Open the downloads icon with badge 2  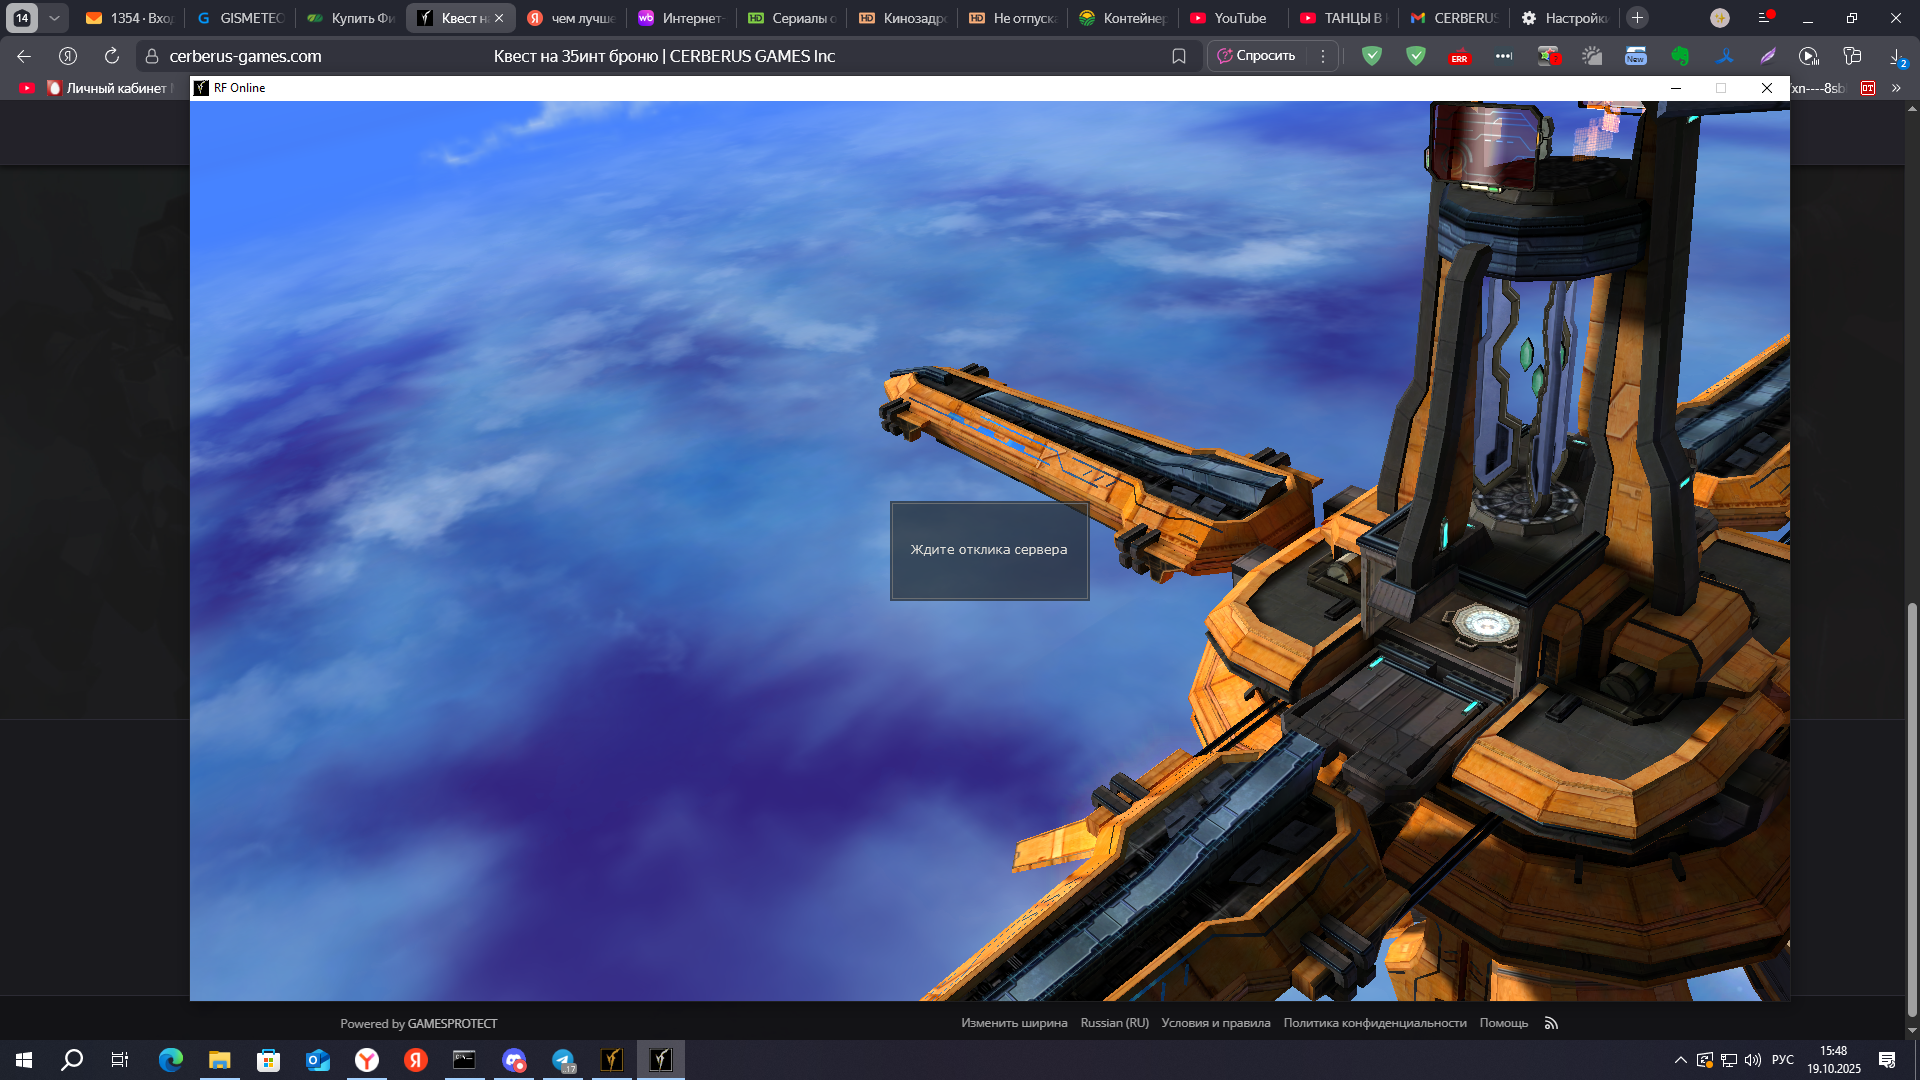pos(1896,57)
